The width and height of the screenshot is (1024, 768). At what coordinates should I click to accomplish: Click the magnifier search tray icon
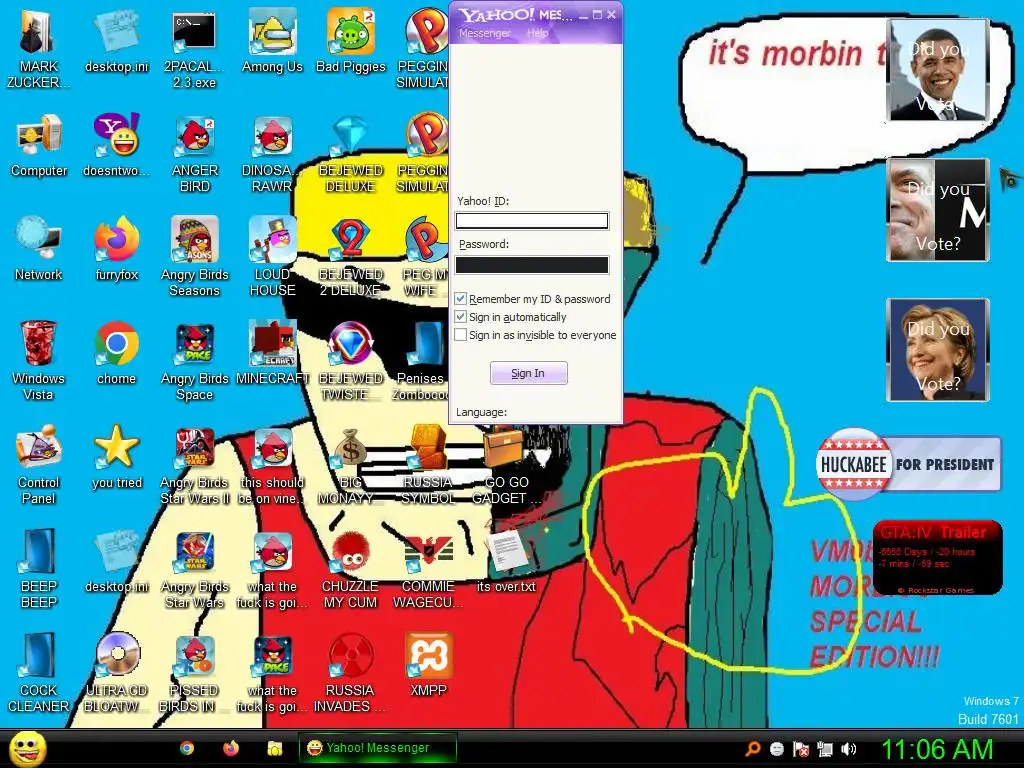pyautogui.click(x=752, y=749)
